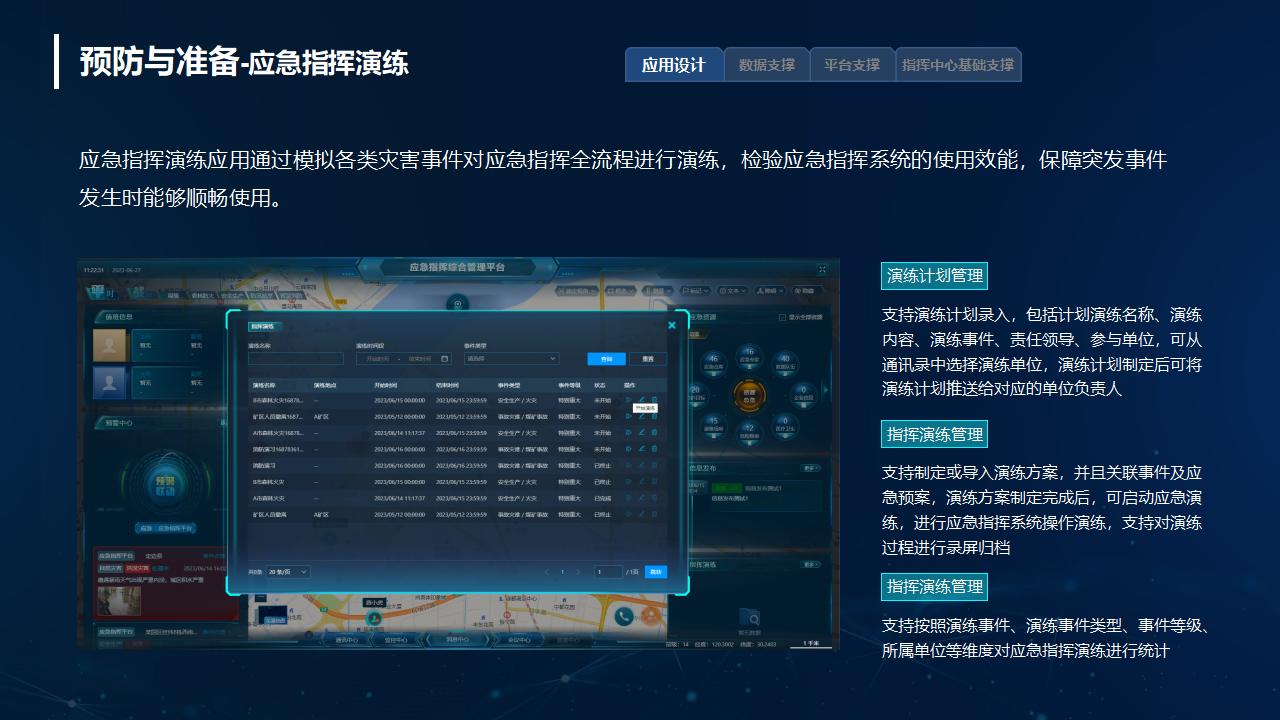The width and height of the screenshot is (1280, 720).
Task: Edit the 消防演习16878361 row with the pencil
Action: tap(641, 449)
